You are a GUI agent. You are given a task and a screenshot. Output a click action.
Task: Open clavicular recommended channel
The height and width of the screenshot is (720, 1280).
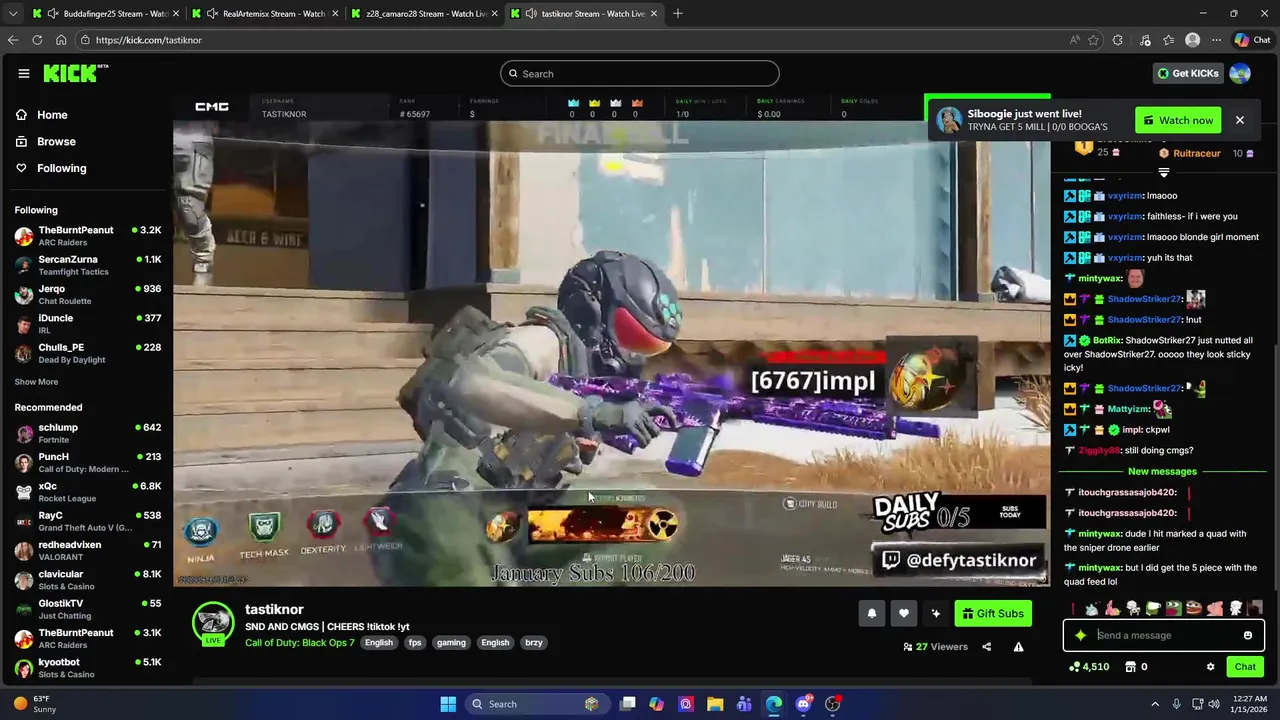pyautogui.click(x=87, y=580)
